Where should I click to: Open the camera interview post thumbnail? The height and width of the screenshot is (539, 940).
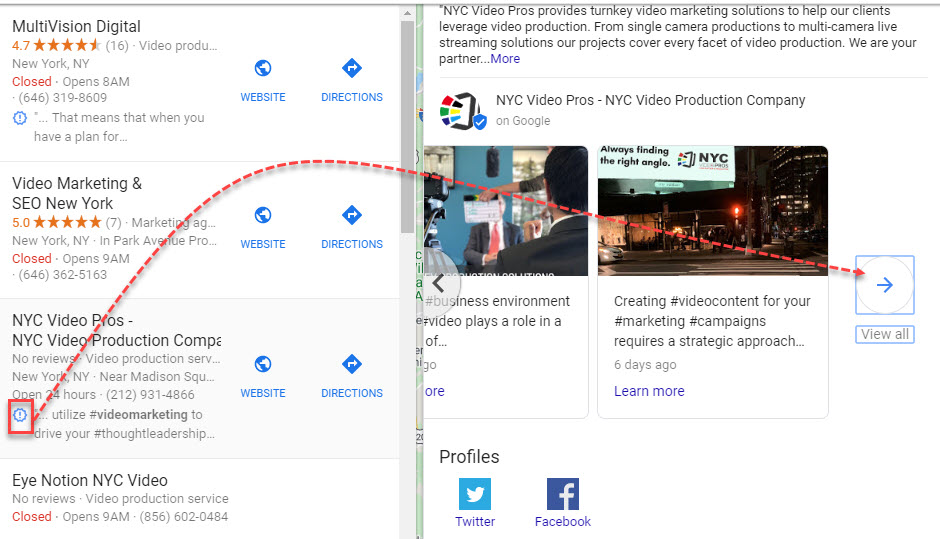pyautogui.click(x=506, y=211)
